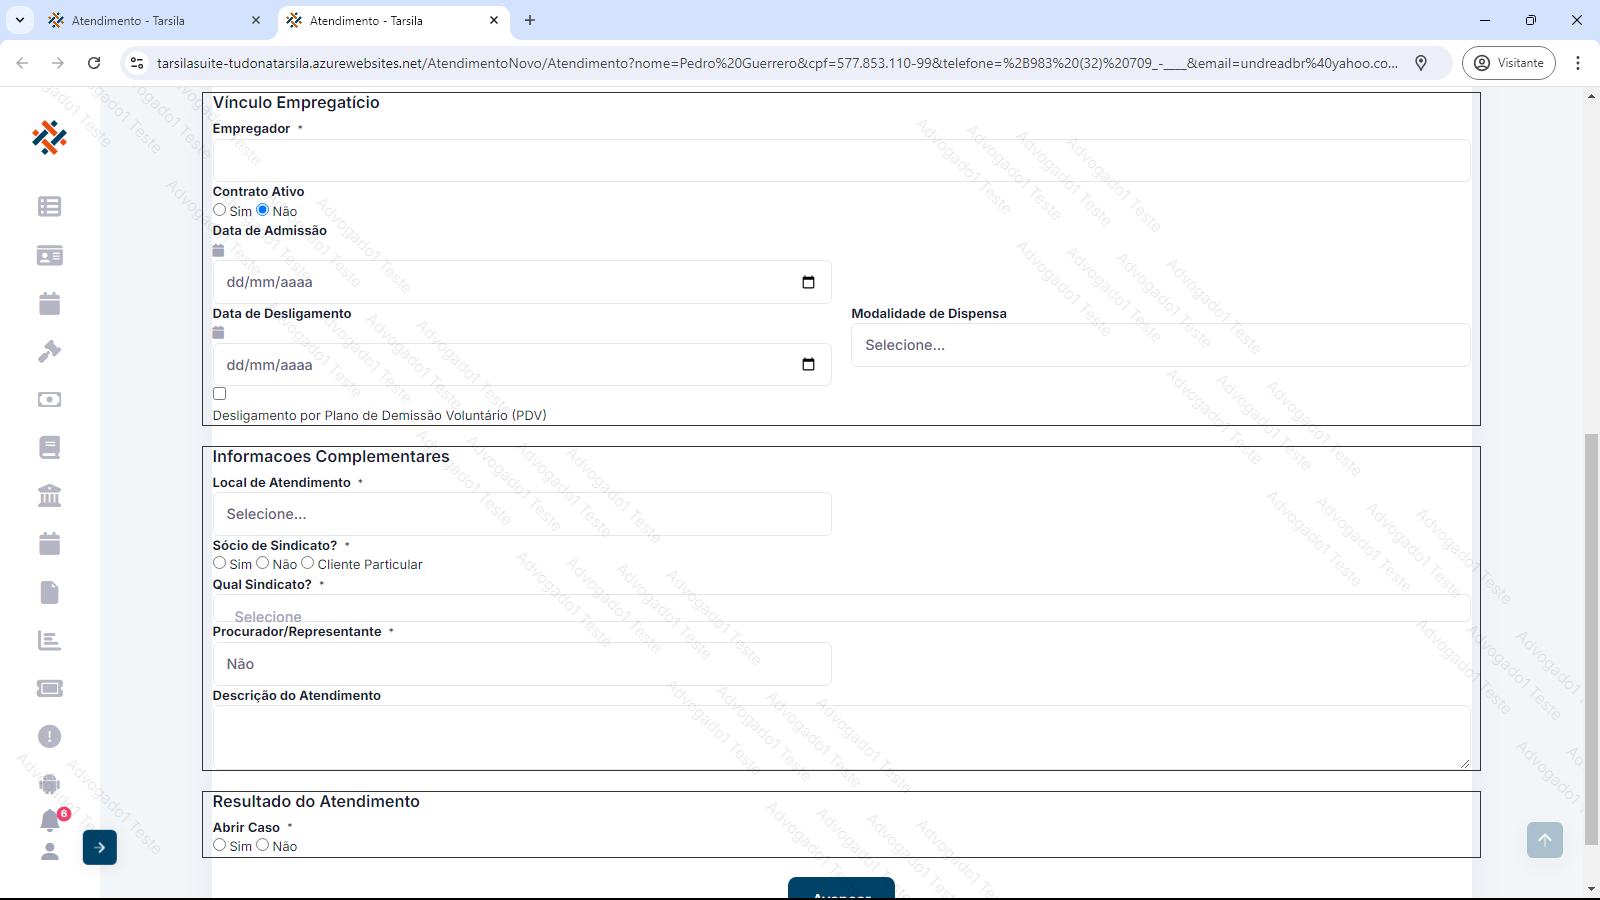
Task: Click the scroll-to-top arrow button
Action: [x=1544, y=840]
